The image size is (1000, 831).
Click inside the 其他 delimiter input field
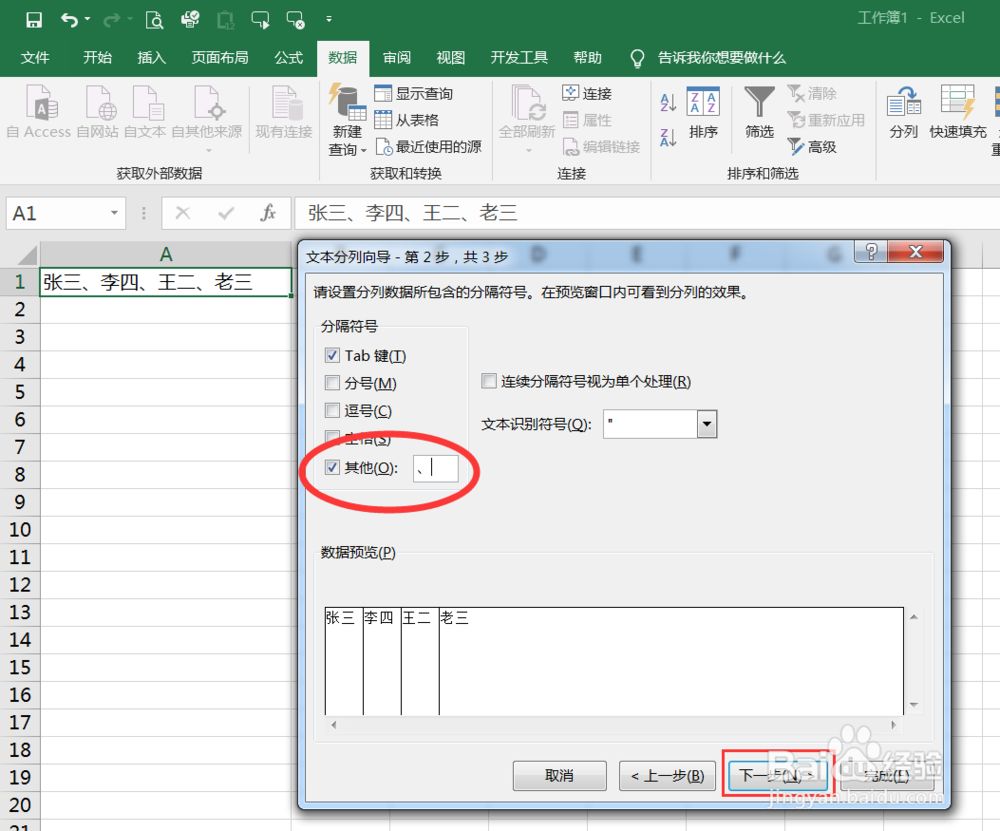(x=437, y=468)
